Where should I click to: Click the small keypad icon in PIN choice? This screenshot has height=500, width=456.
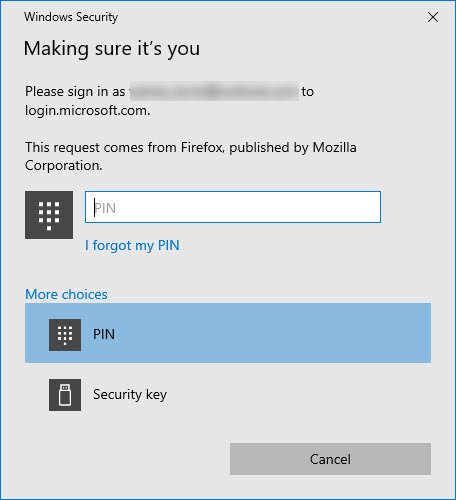pos(65,335)
